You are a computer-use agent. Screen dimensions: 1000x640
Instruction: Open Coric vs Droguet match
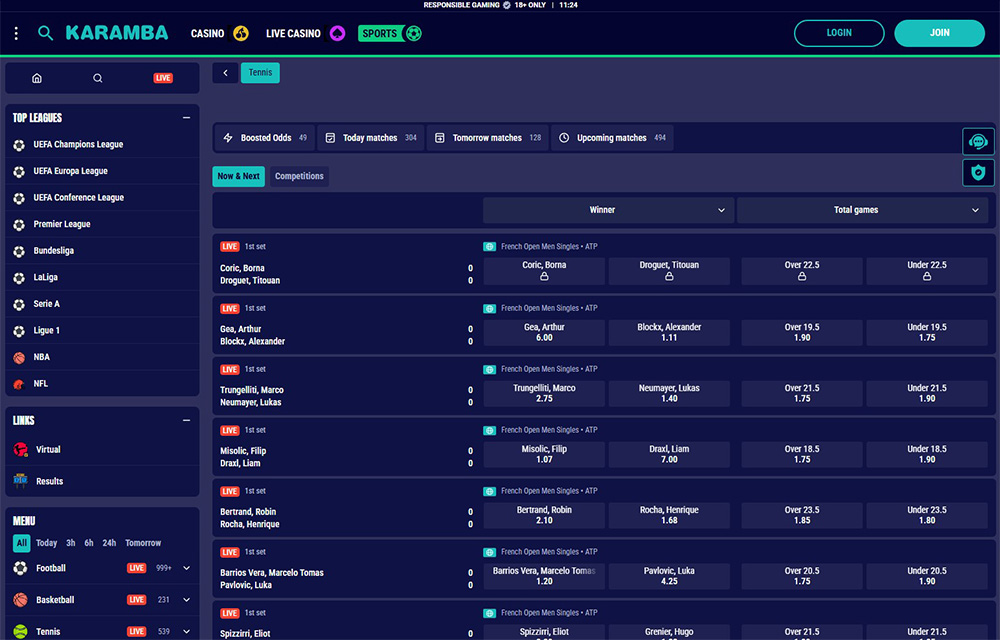pos(346,274)
